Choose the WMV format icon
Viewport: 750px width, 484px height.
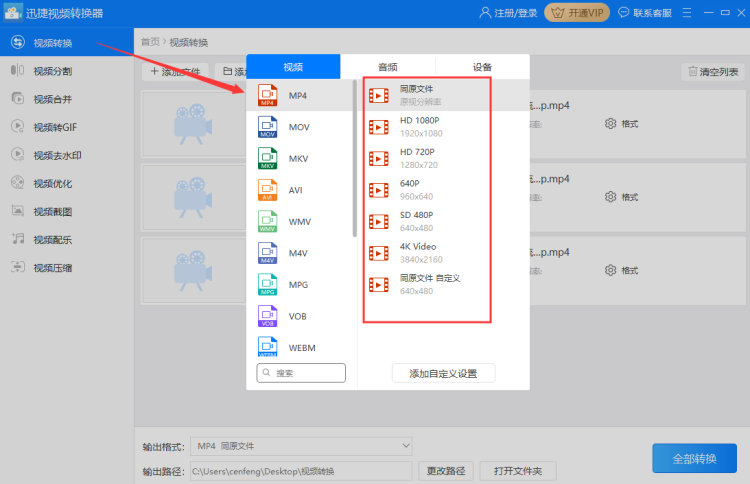[267, 221]
